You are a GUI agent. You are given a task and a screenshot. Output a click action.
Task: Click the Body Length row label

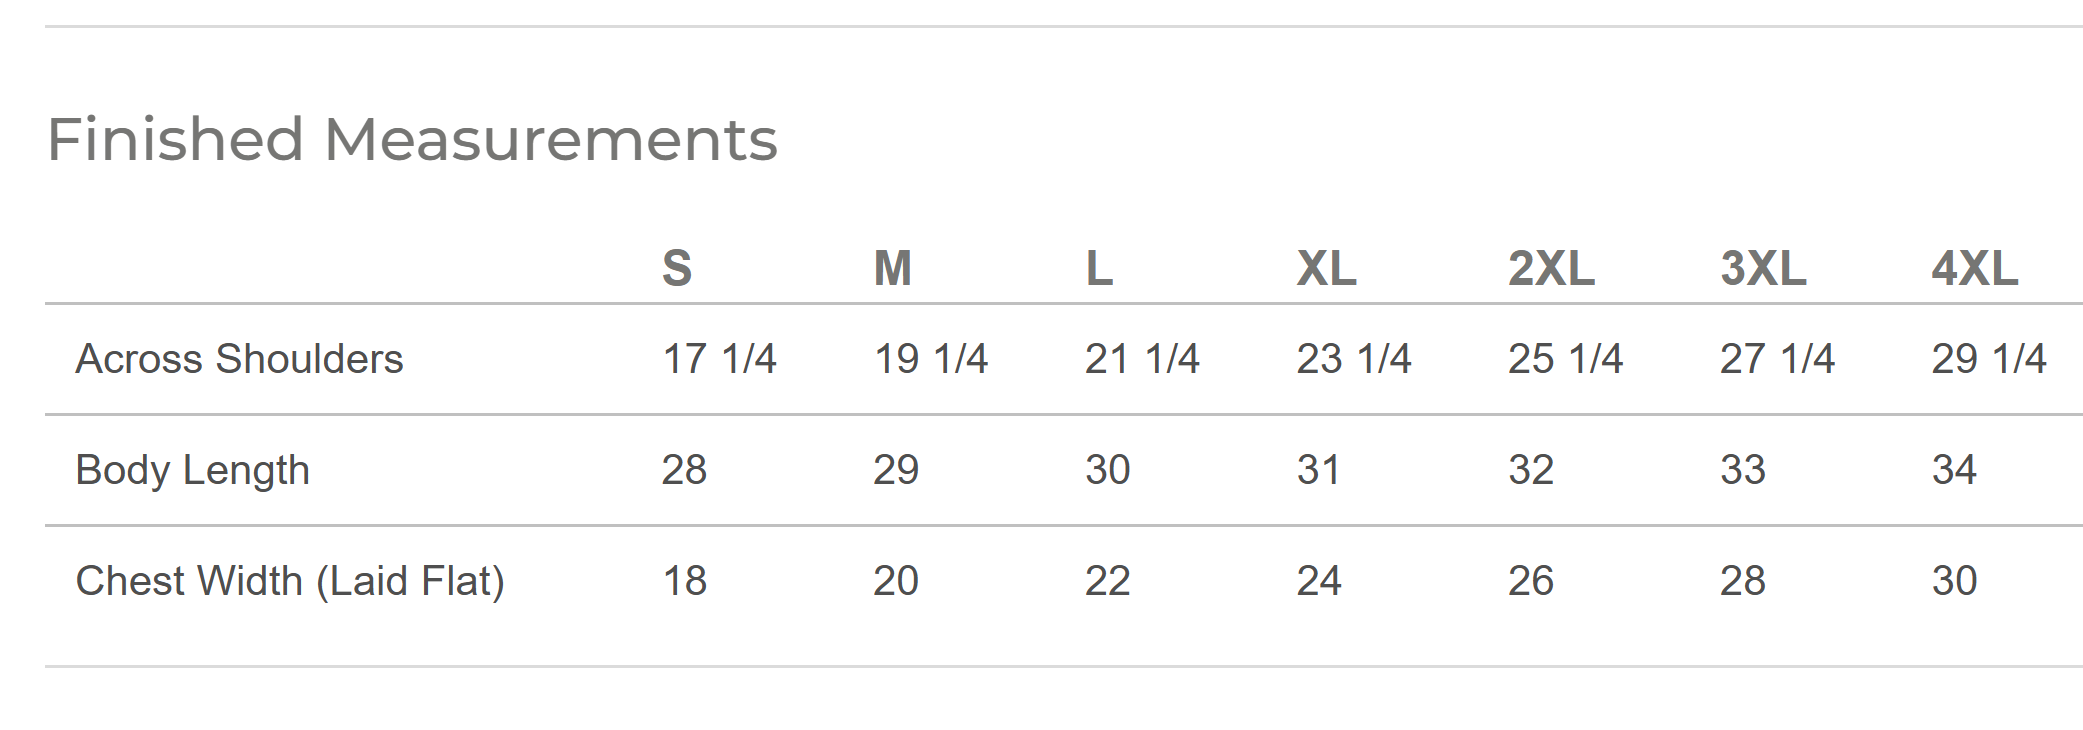tap(193, 470)
